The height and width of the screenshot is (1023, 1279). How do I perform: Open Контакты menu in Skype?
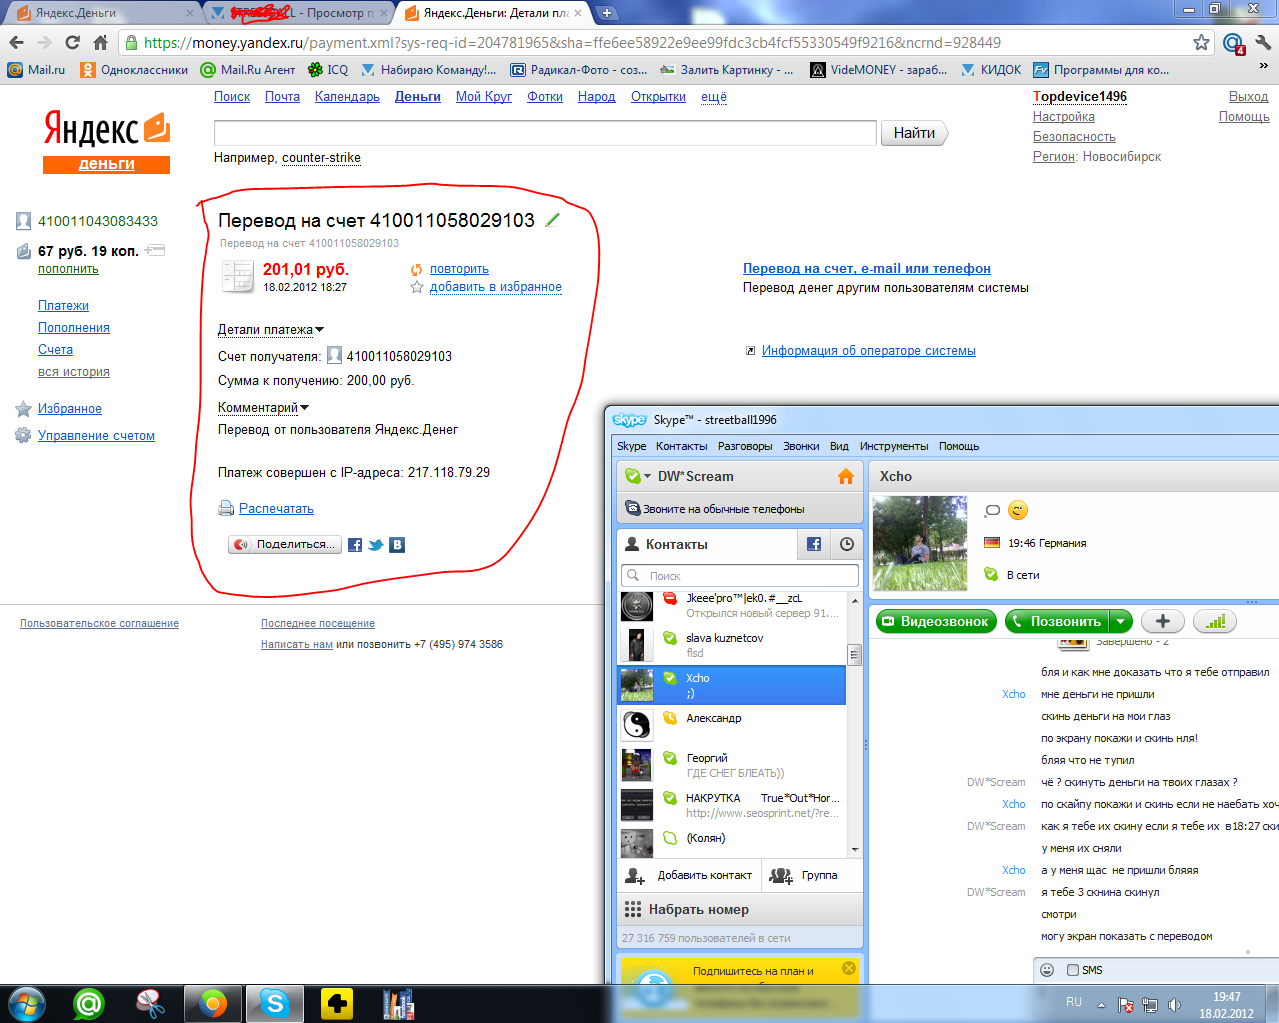pos(681,446)
